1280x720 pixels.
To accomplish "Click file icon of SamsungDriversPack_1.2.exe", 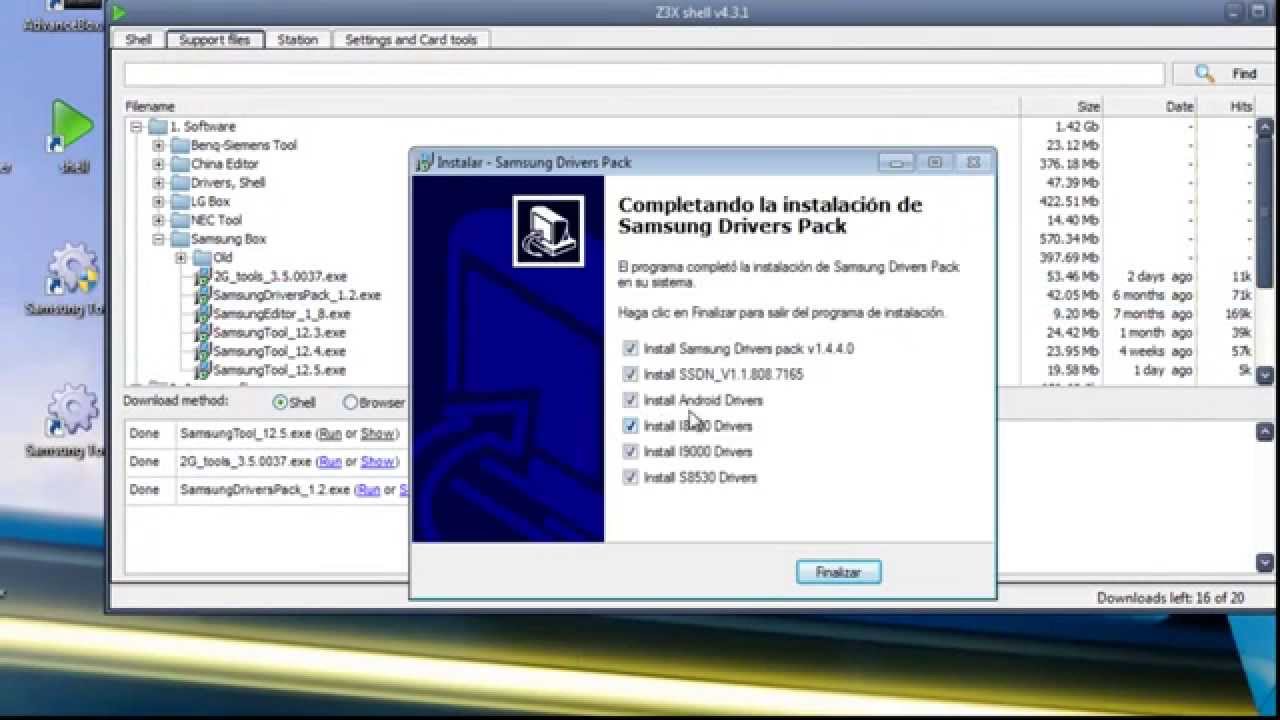I will pyautogui.click(x=203, y=296).
